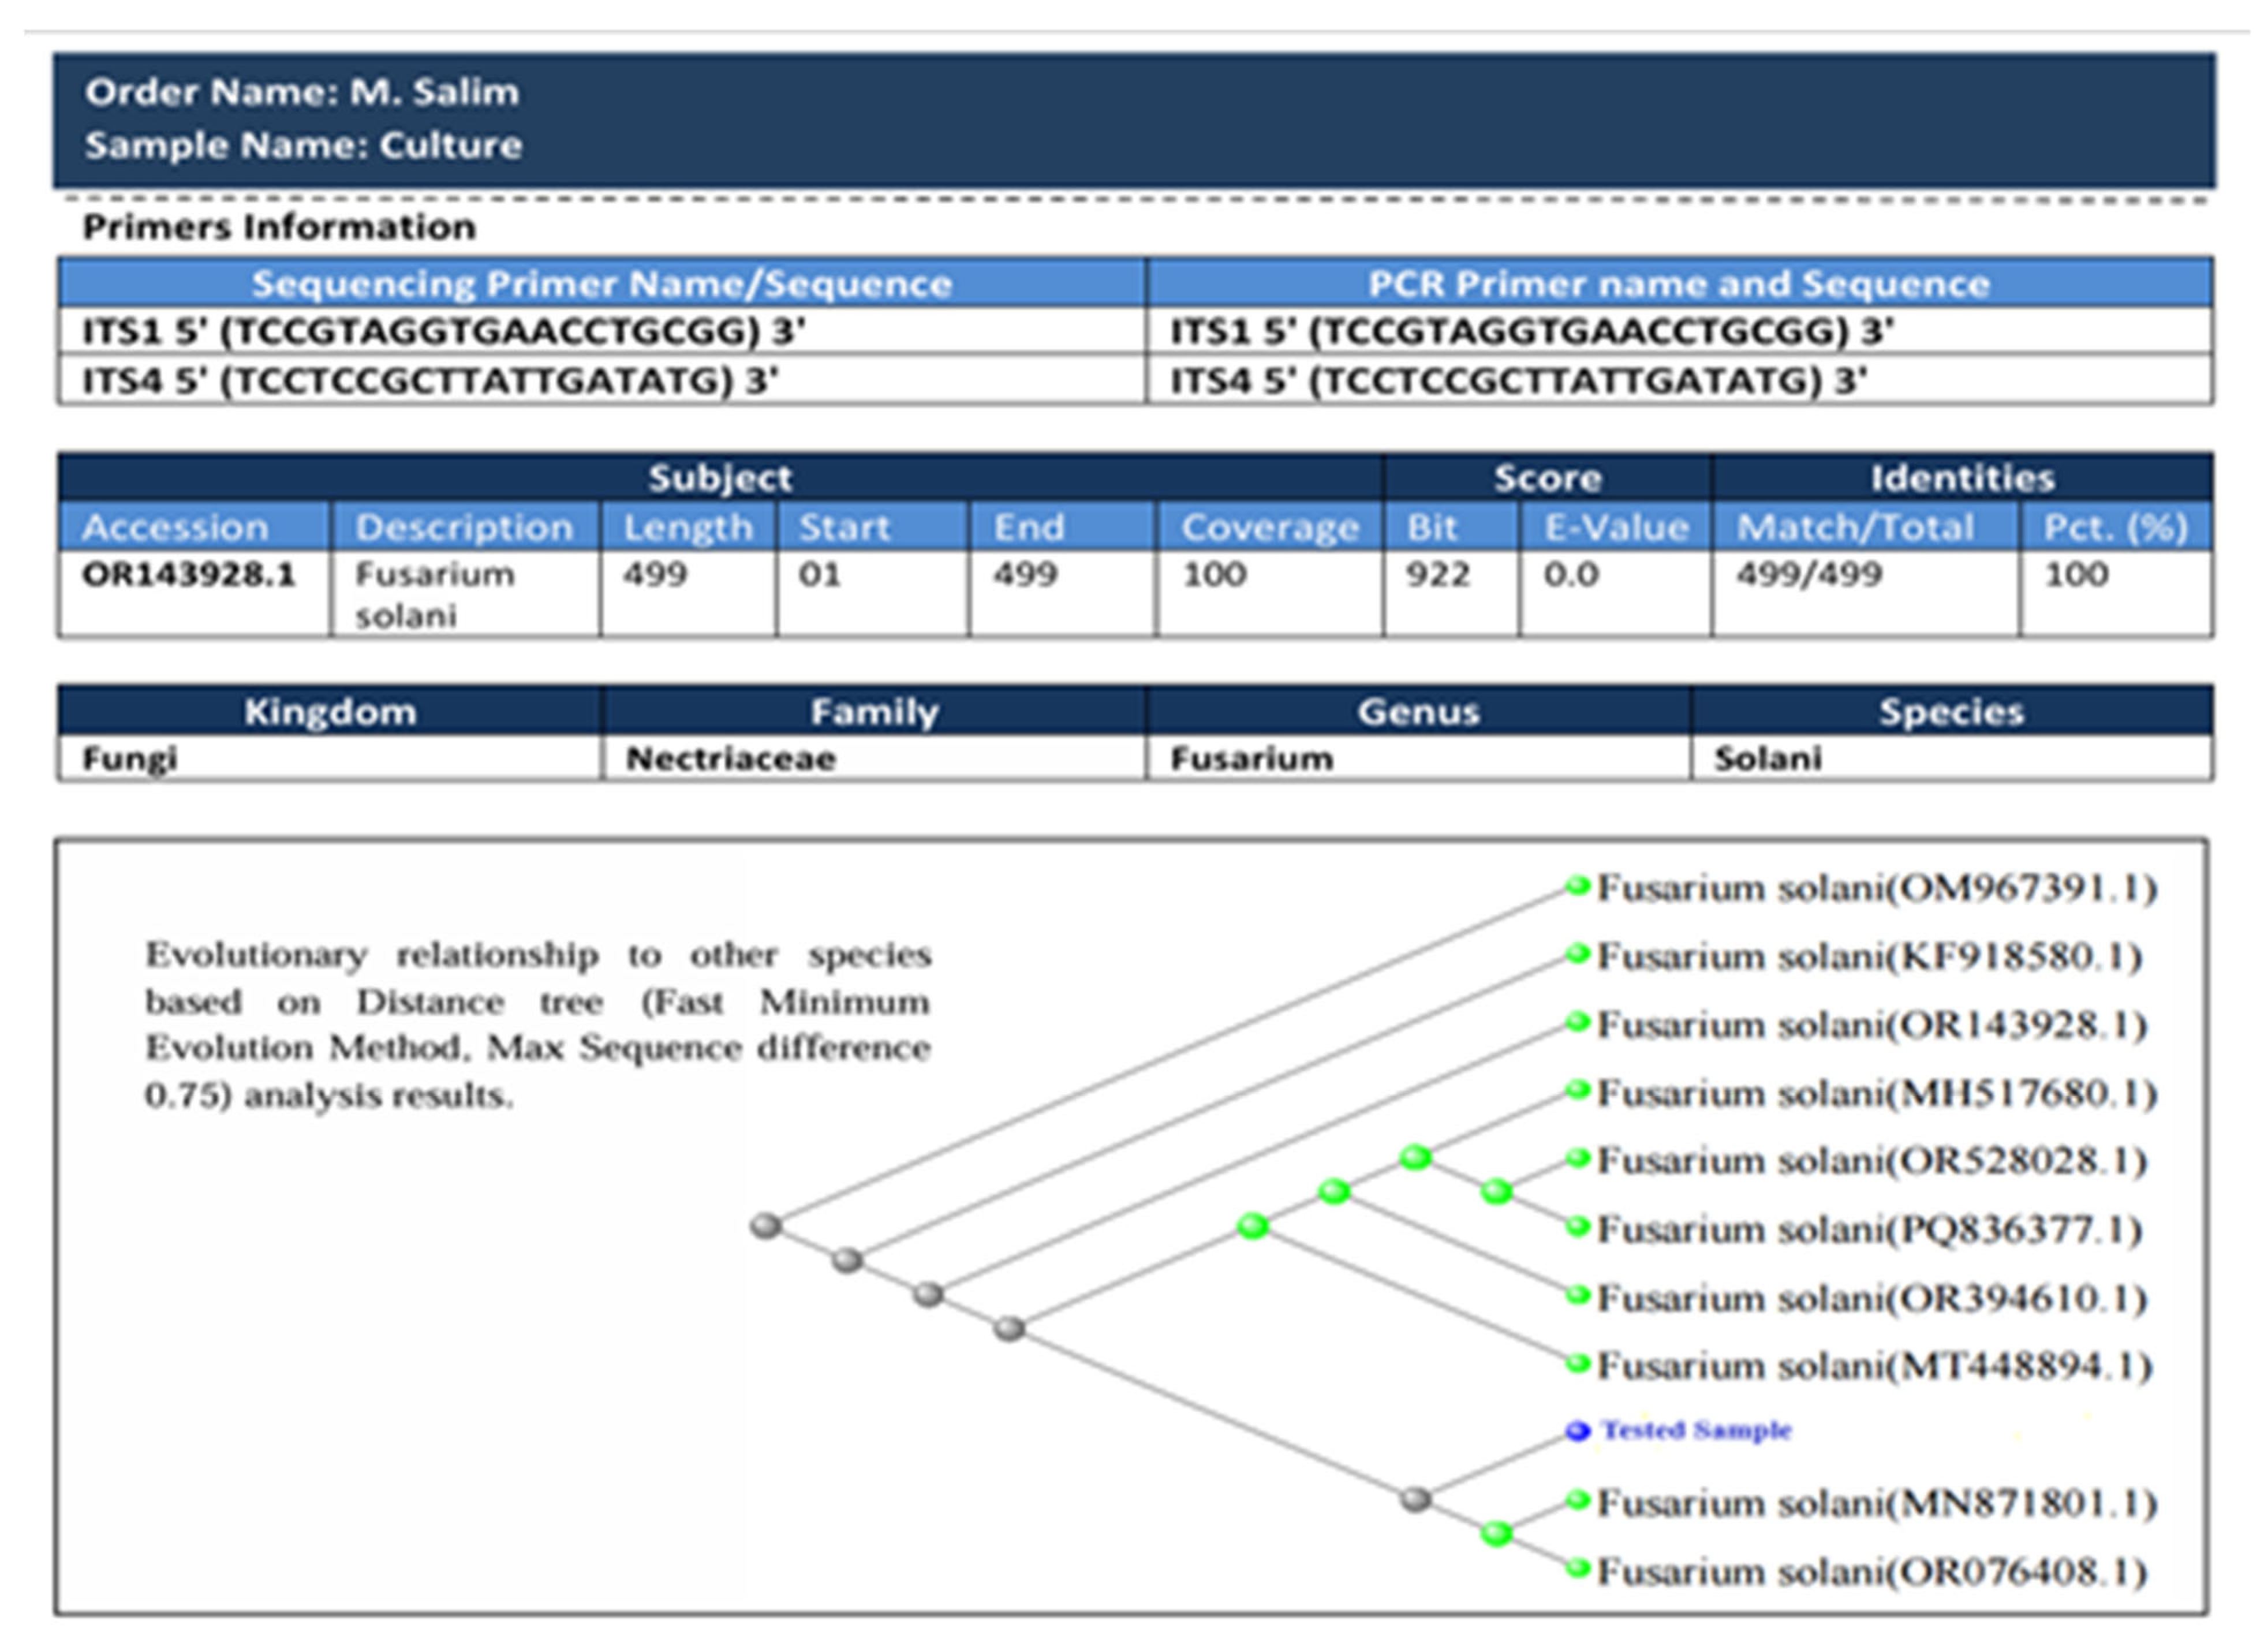Click gray parent node of Tested Sample branch
This screenshot has width=2268, height=1641.
pyautogui.click(x=1415, y=1499)
